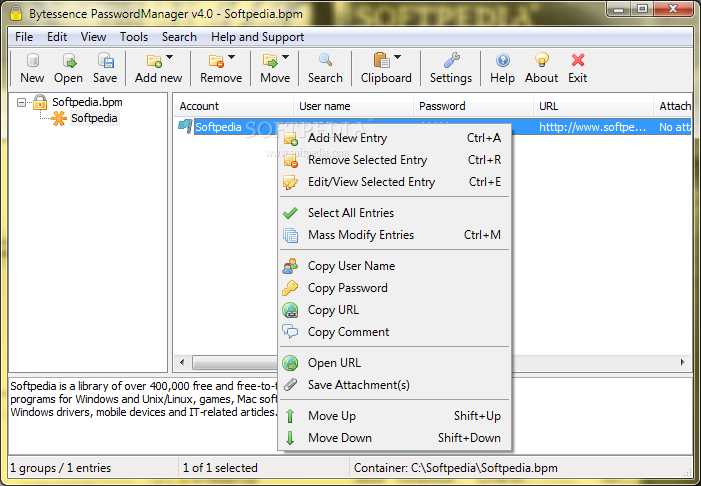Click the Remove toolbar icon

click(216, 61)
